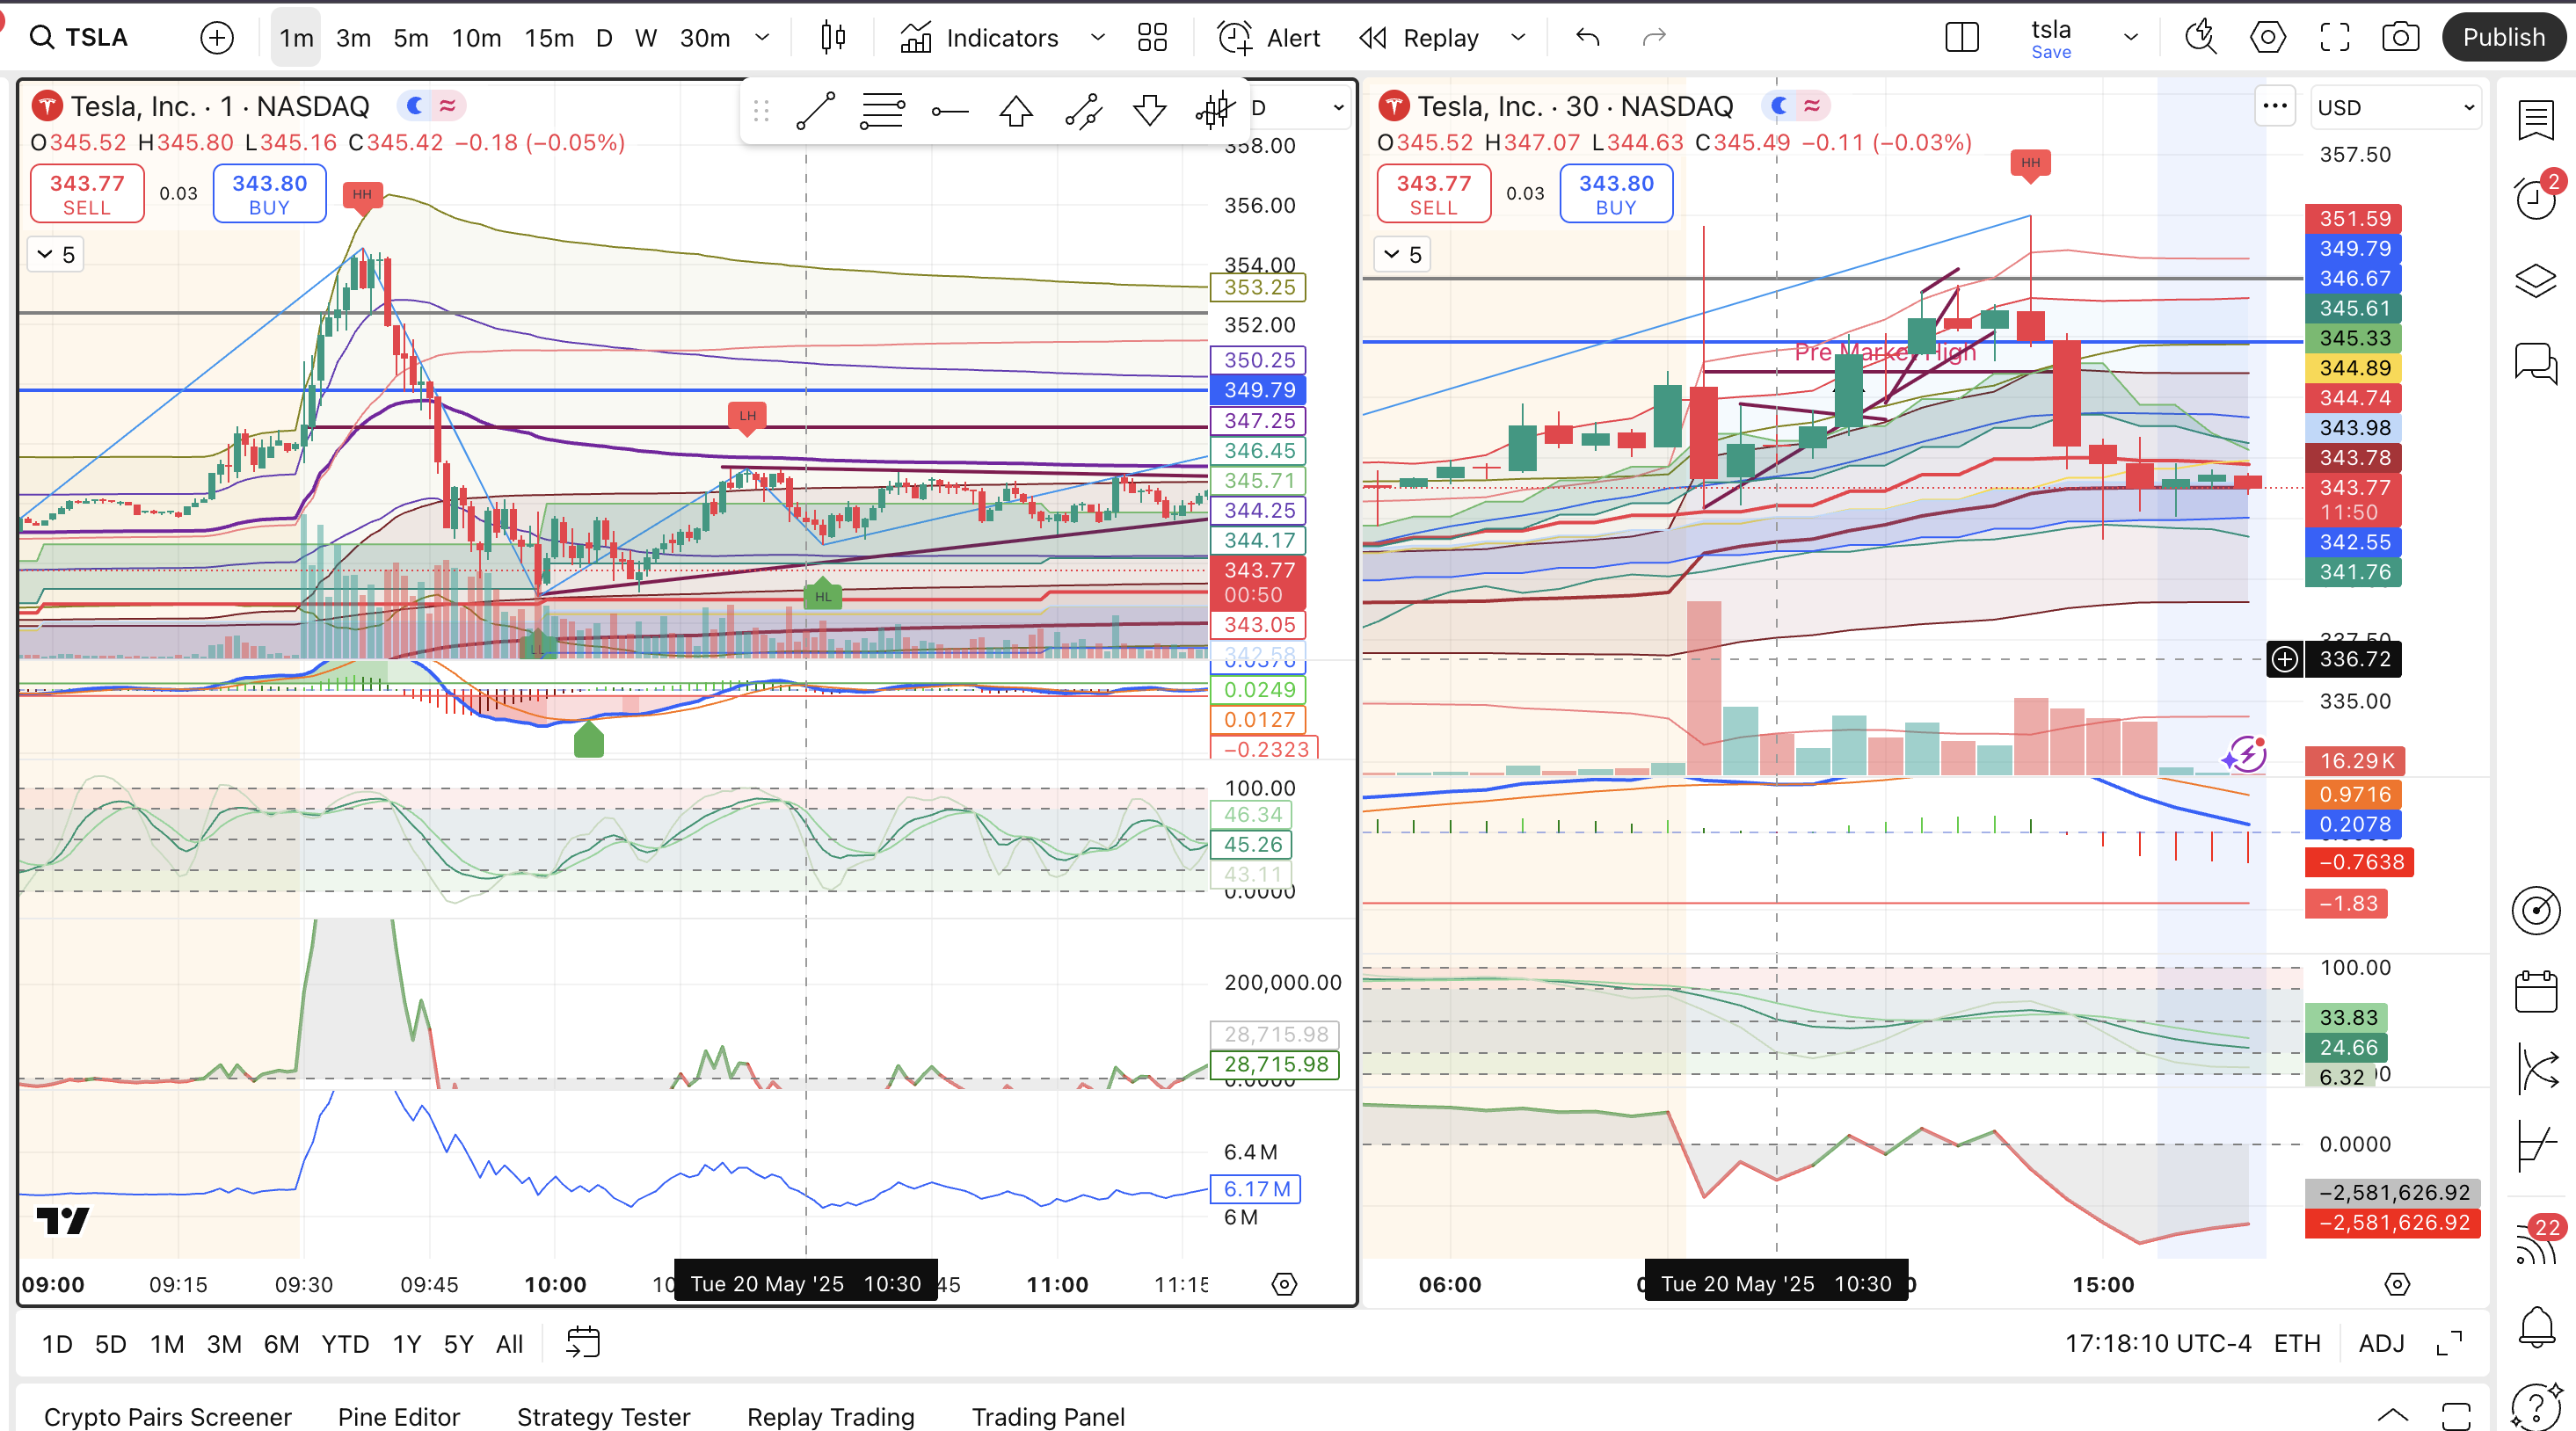2576x1431 pixels.
Task: Publish the chart idea
Action: [x=2503, y=38]
